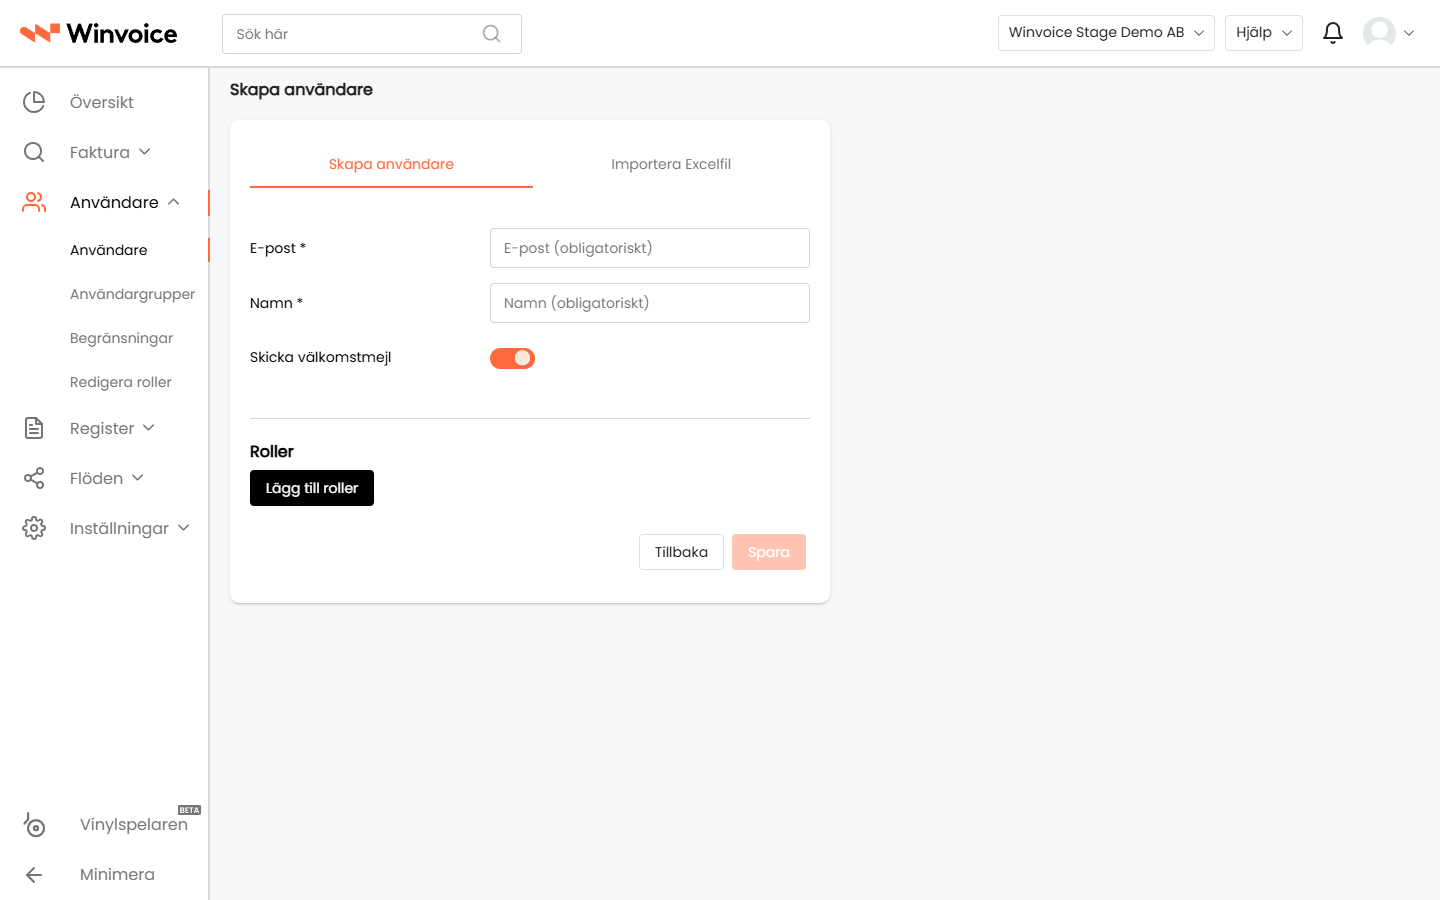Expand the Register menu chevron

(x=149, y=428)
